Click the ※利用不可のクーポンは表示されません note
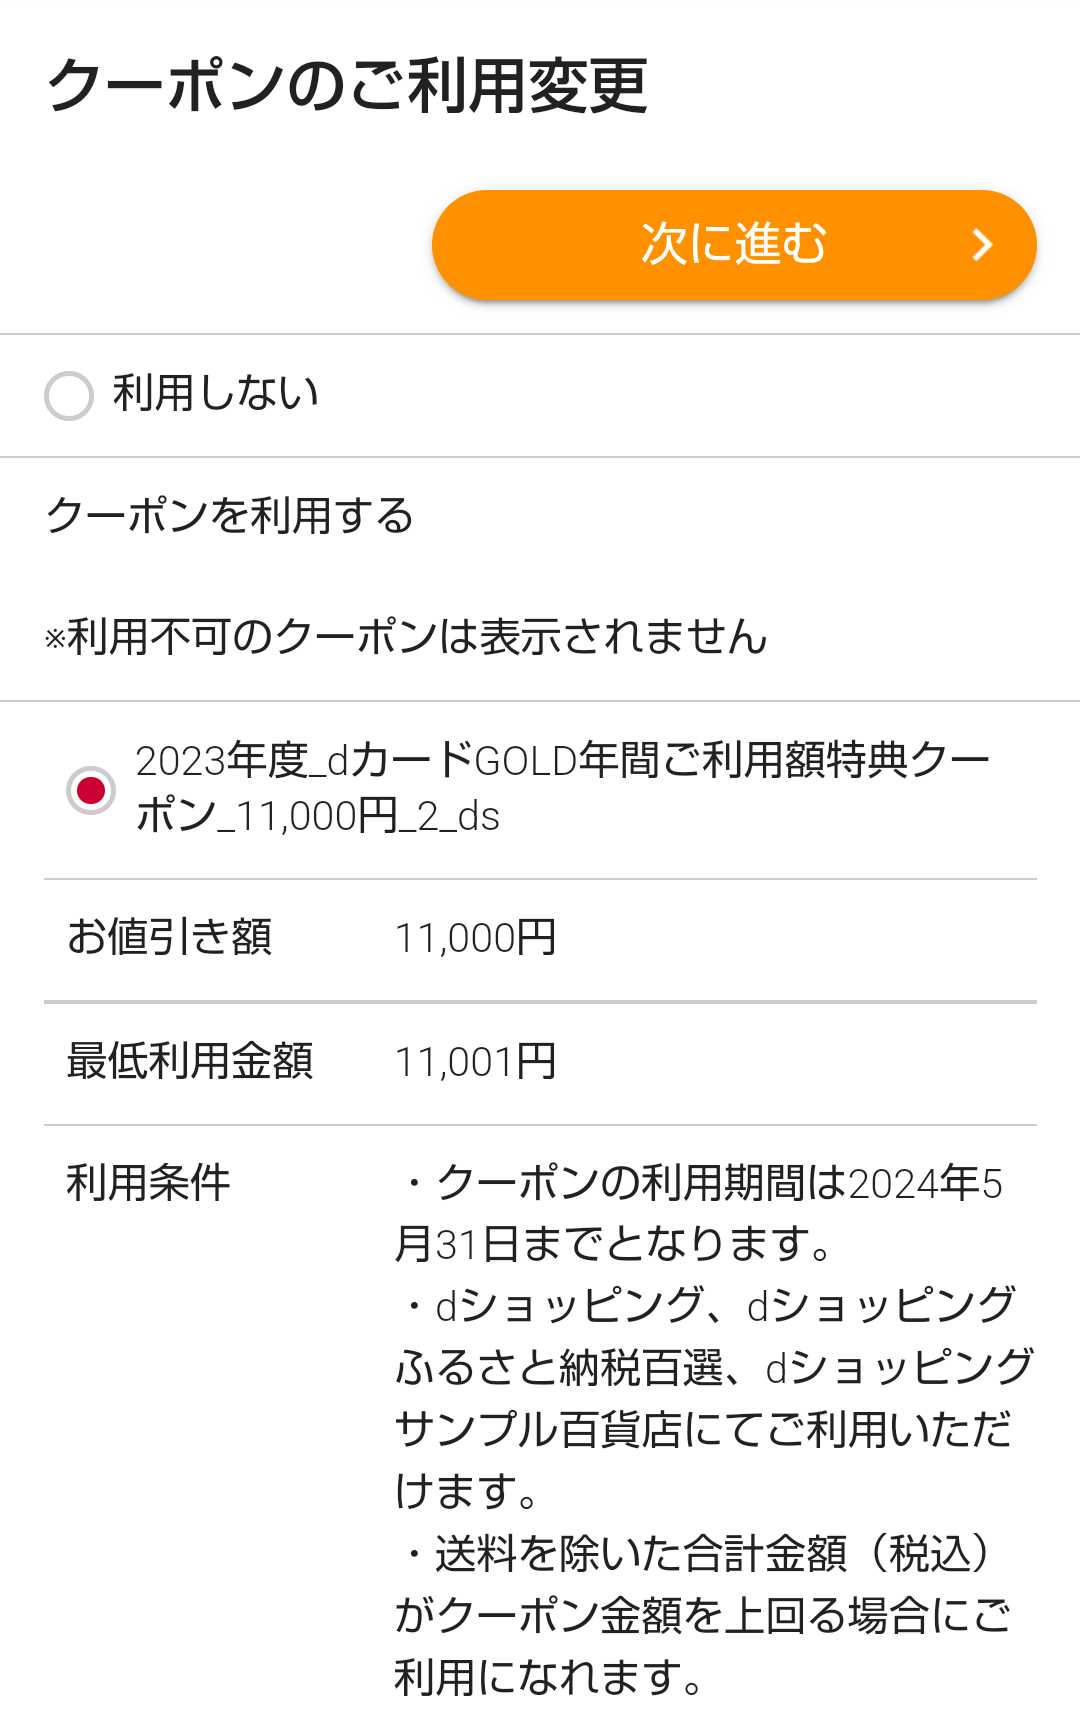1080x1712 pixels. pyautogui.click(x=406, y=637)
